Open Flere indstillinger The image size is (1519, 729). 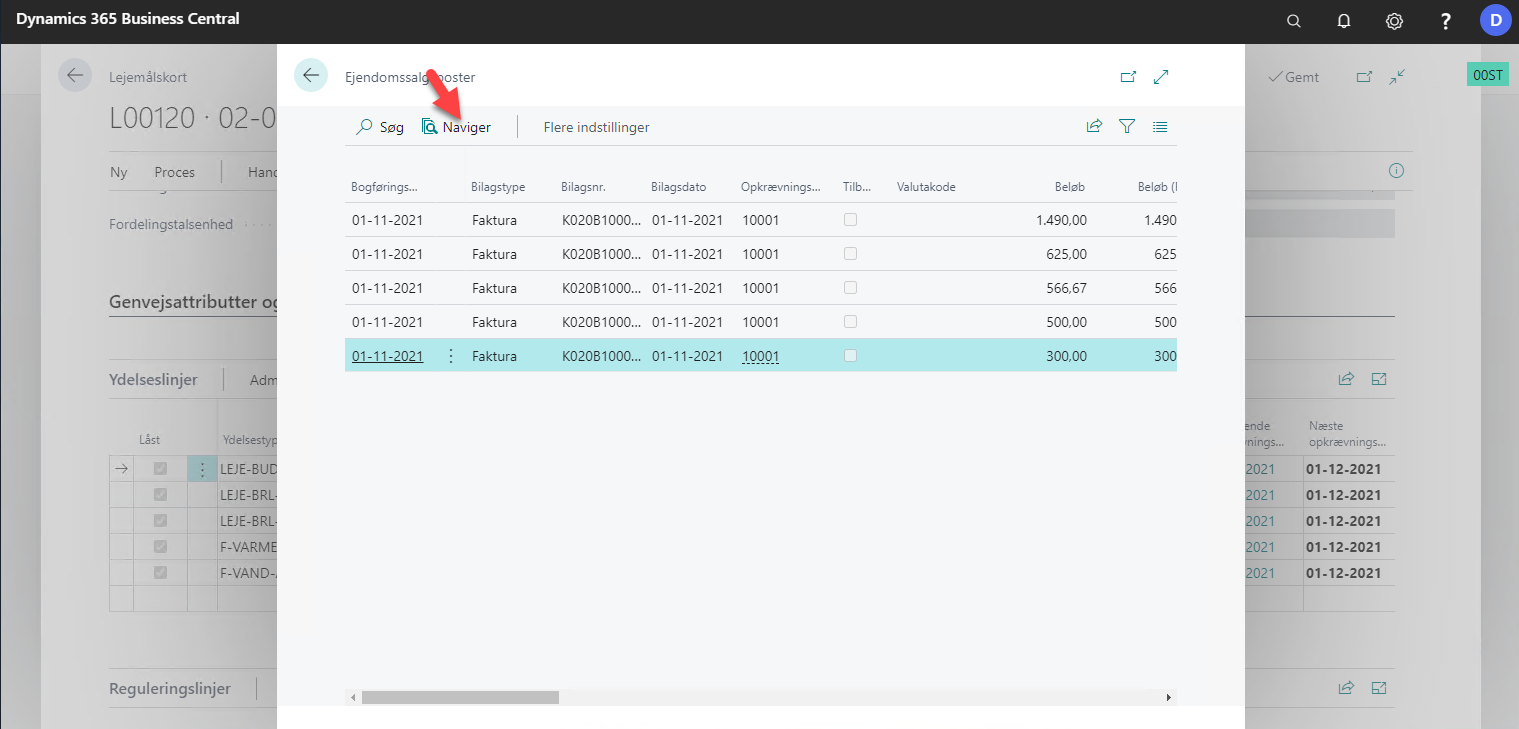click(596, 127)
